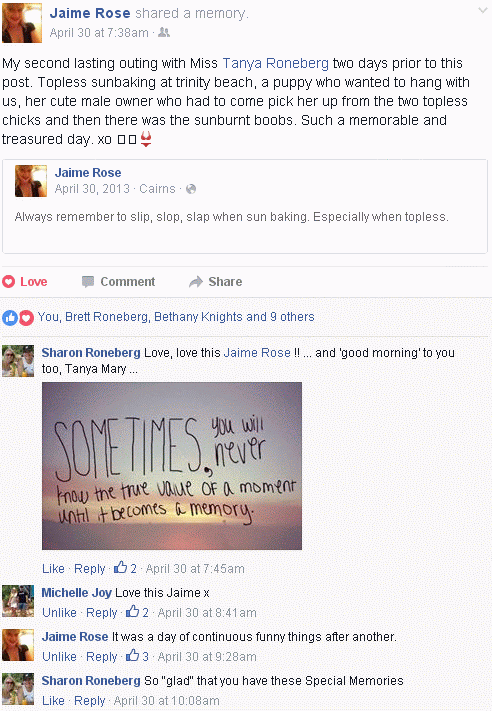This screenshot has height=711, width=492.
Task: Click the blue like reaction icon
Action: pos(10,317)
